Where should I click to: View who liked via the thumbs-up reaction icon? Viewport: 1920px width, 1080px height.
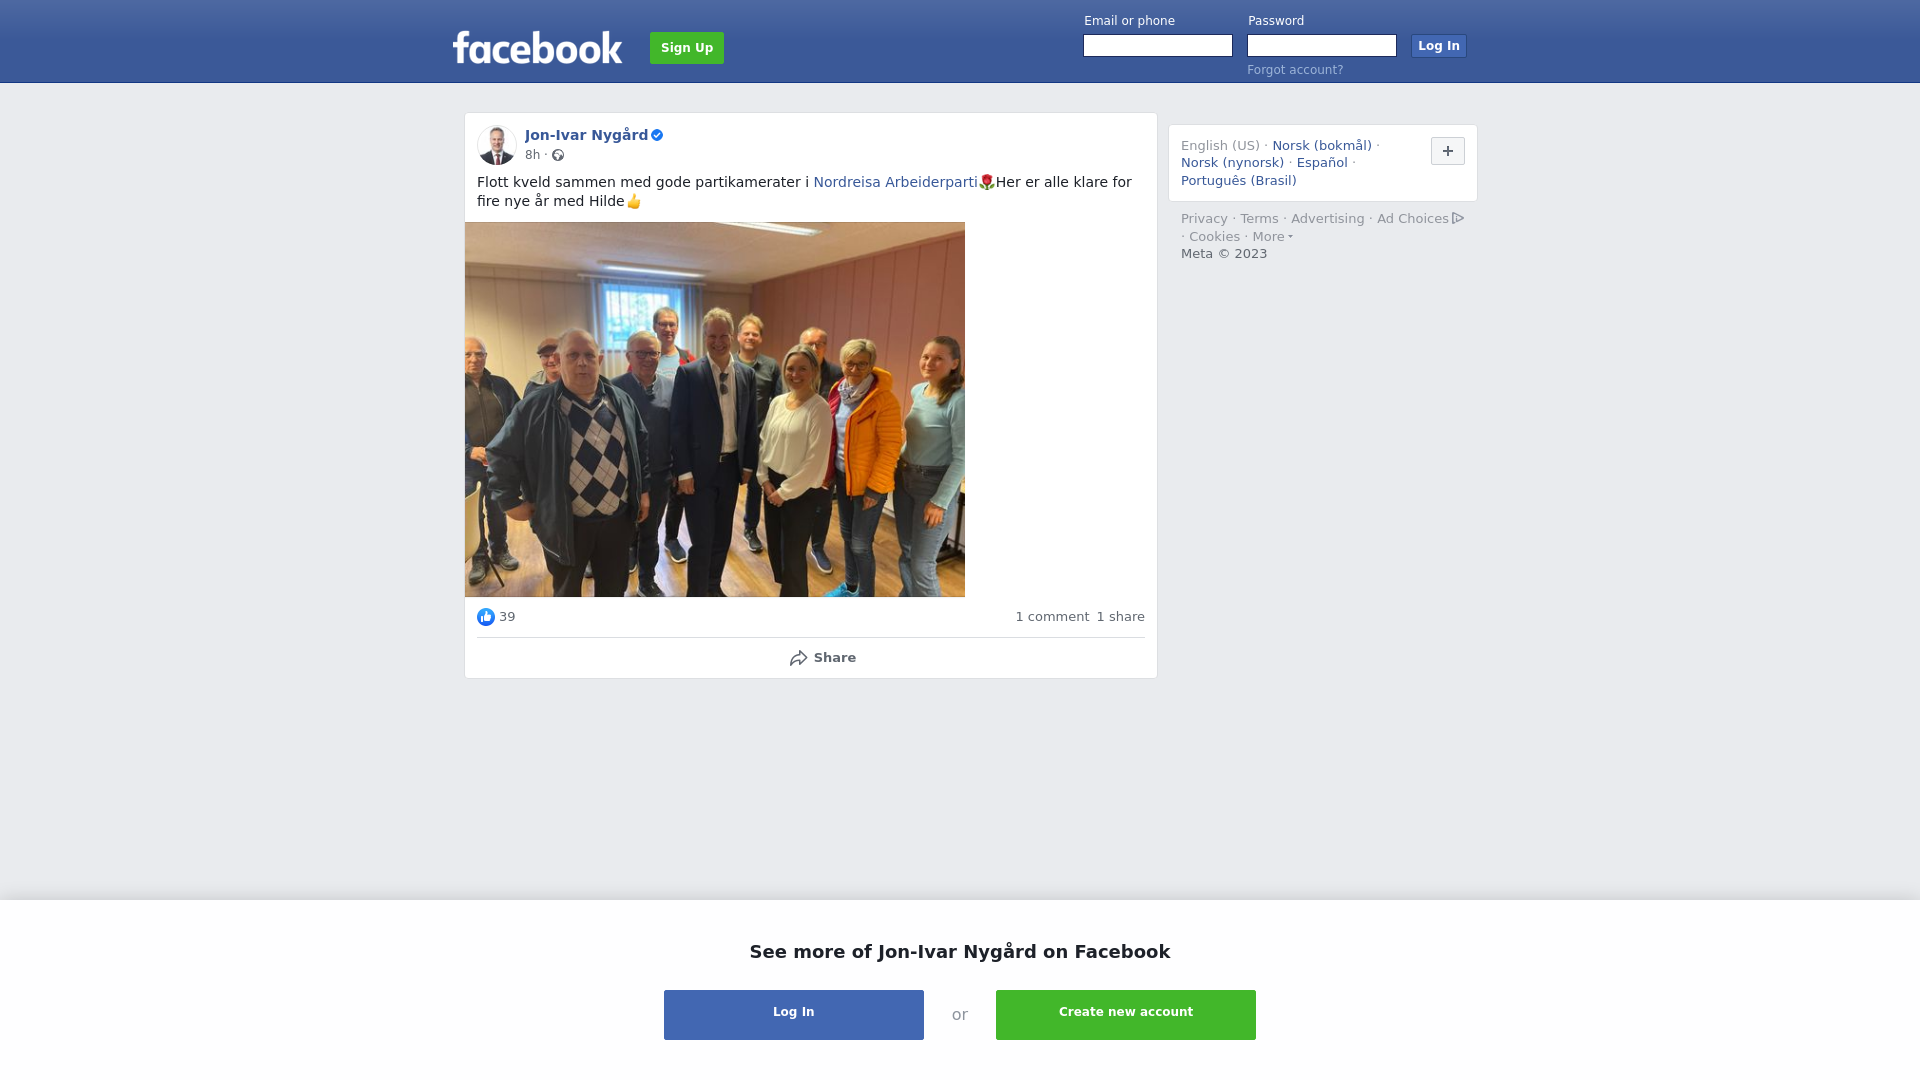coord(486,617)
